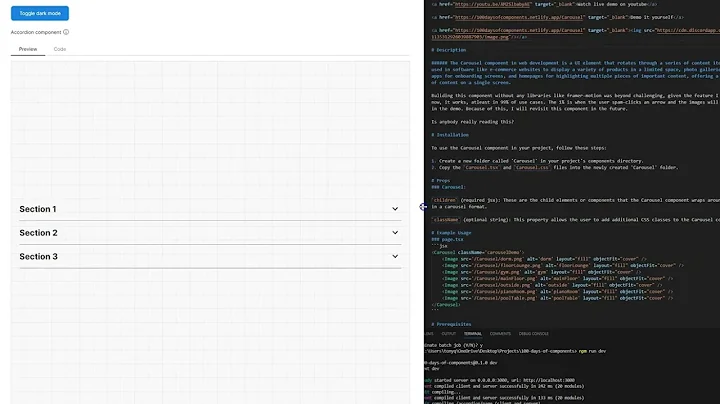The image size is (720, 404).
Task: Click the Accordion component label
Action: [36, 32]
